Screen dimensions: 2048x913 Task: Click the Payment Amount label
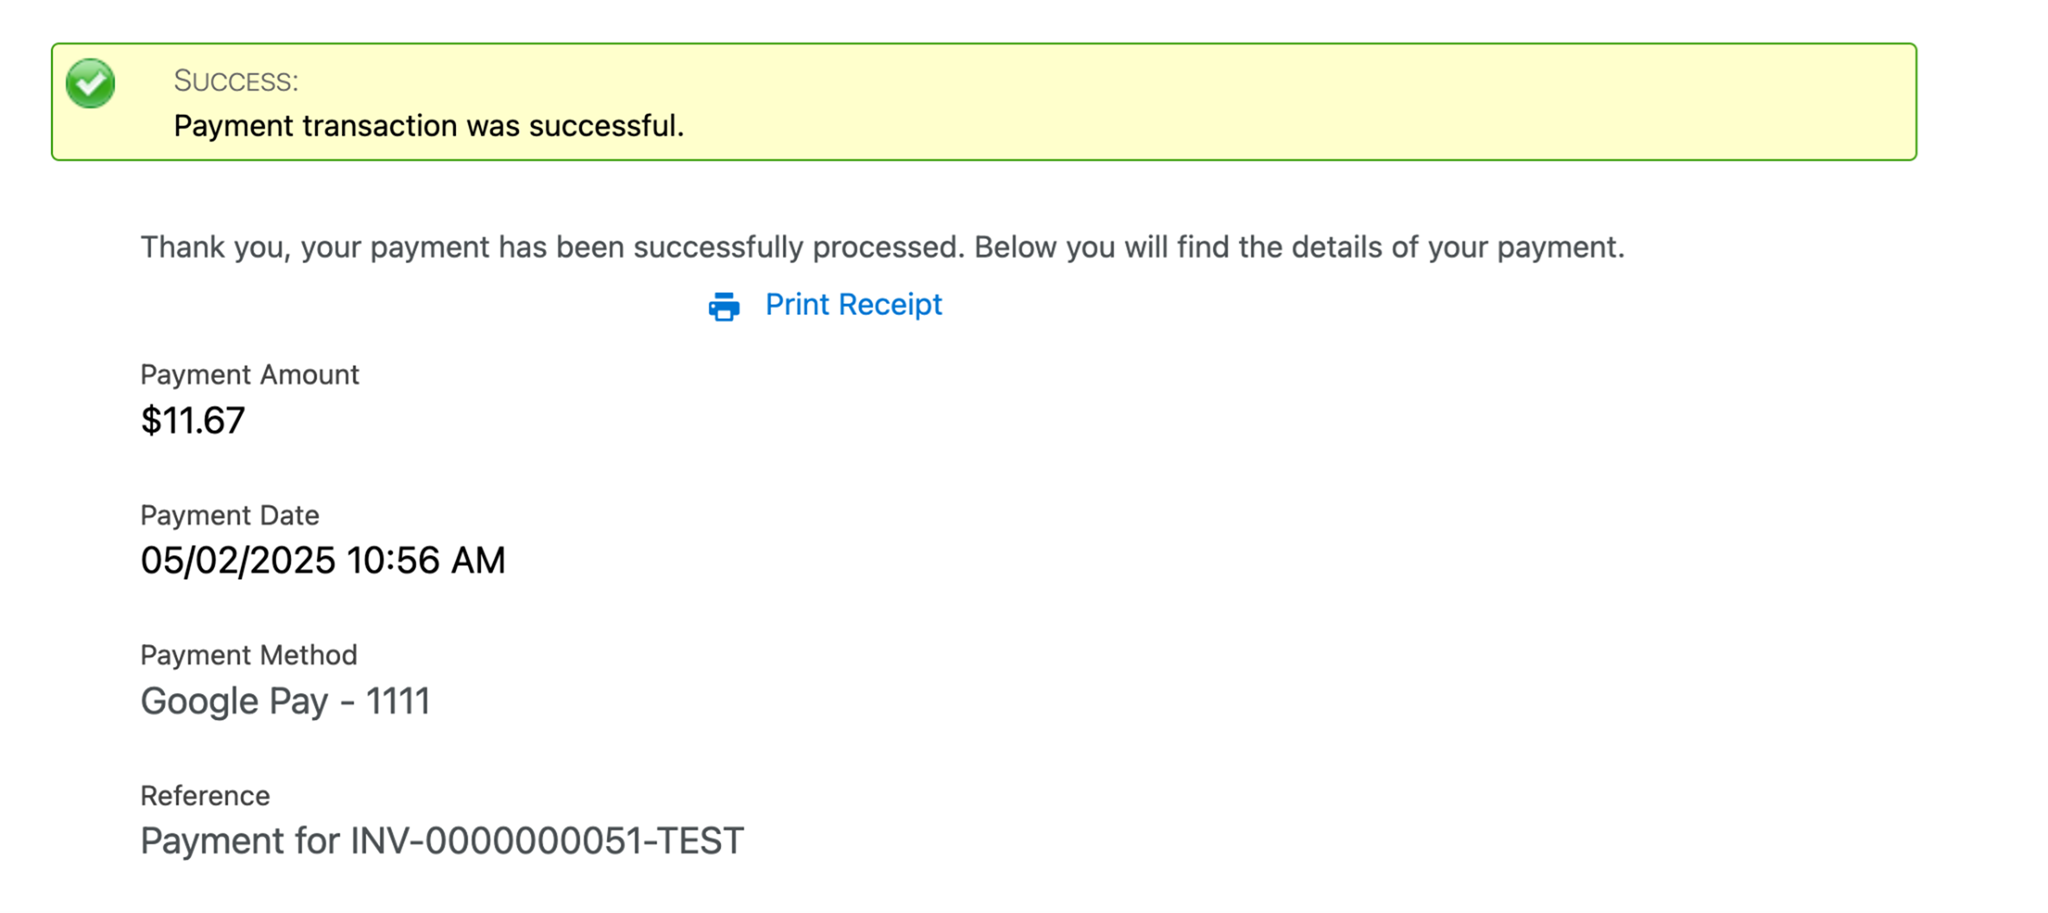click(x=249, y=375)
